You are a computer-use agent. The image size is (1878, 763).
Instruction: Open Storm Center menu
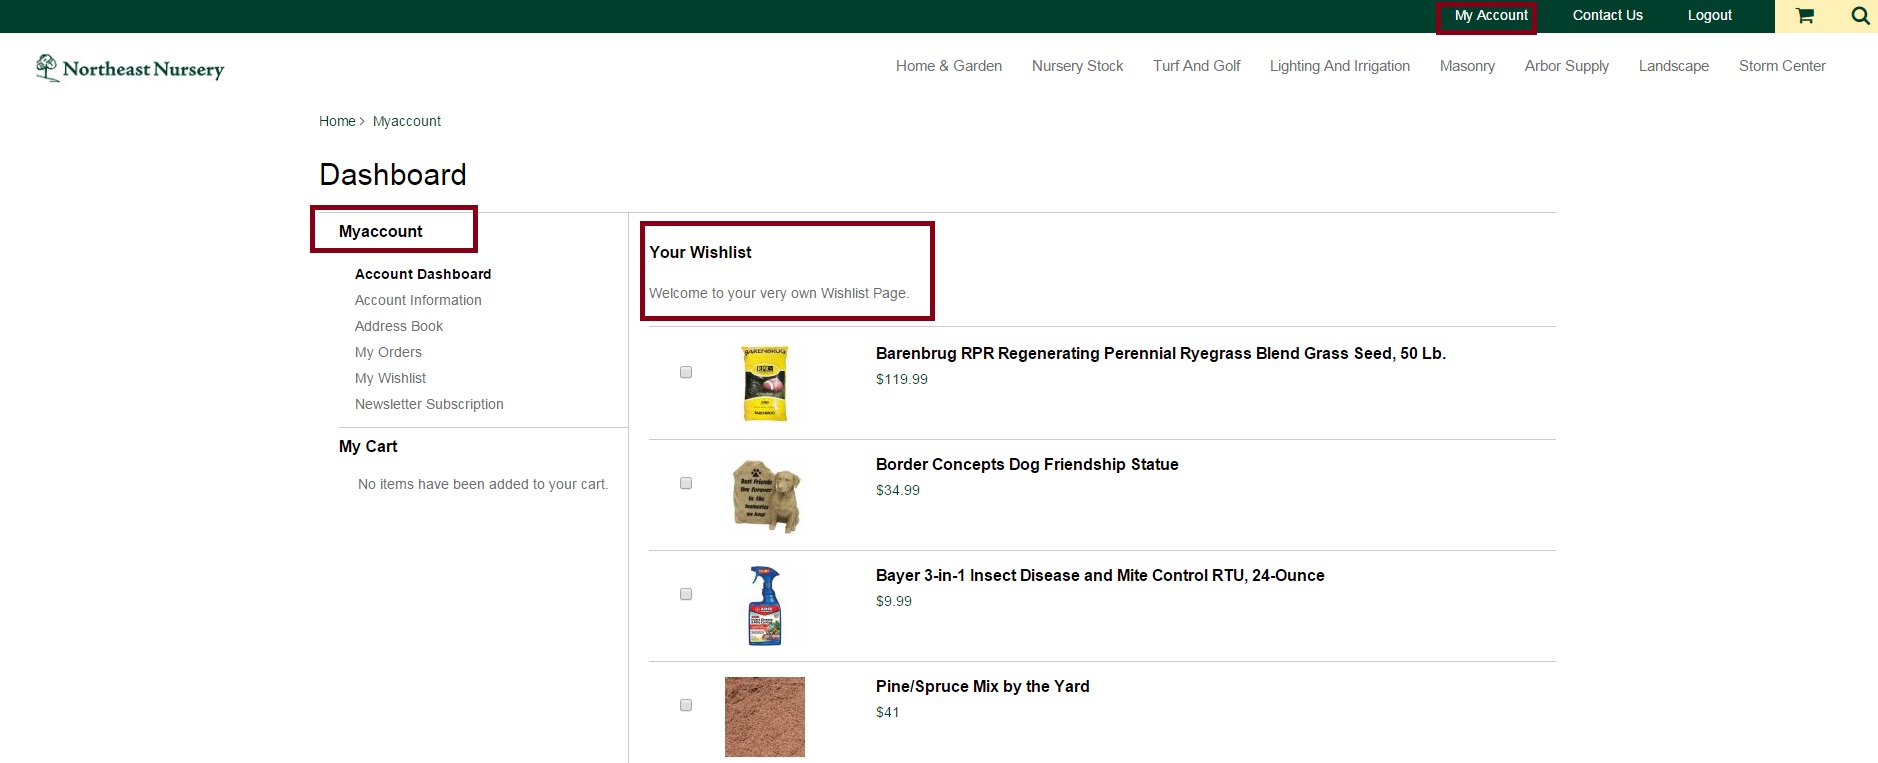point(1782,66)
